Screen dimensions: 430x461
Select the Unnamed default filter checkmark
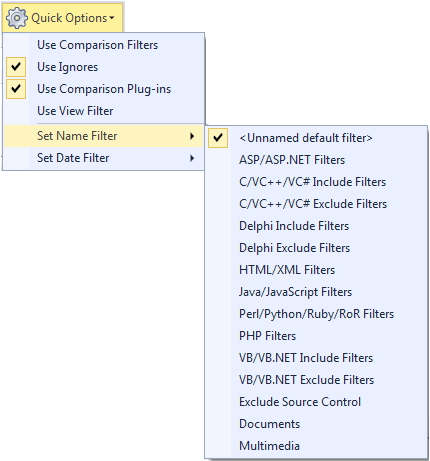coord(218,138)
